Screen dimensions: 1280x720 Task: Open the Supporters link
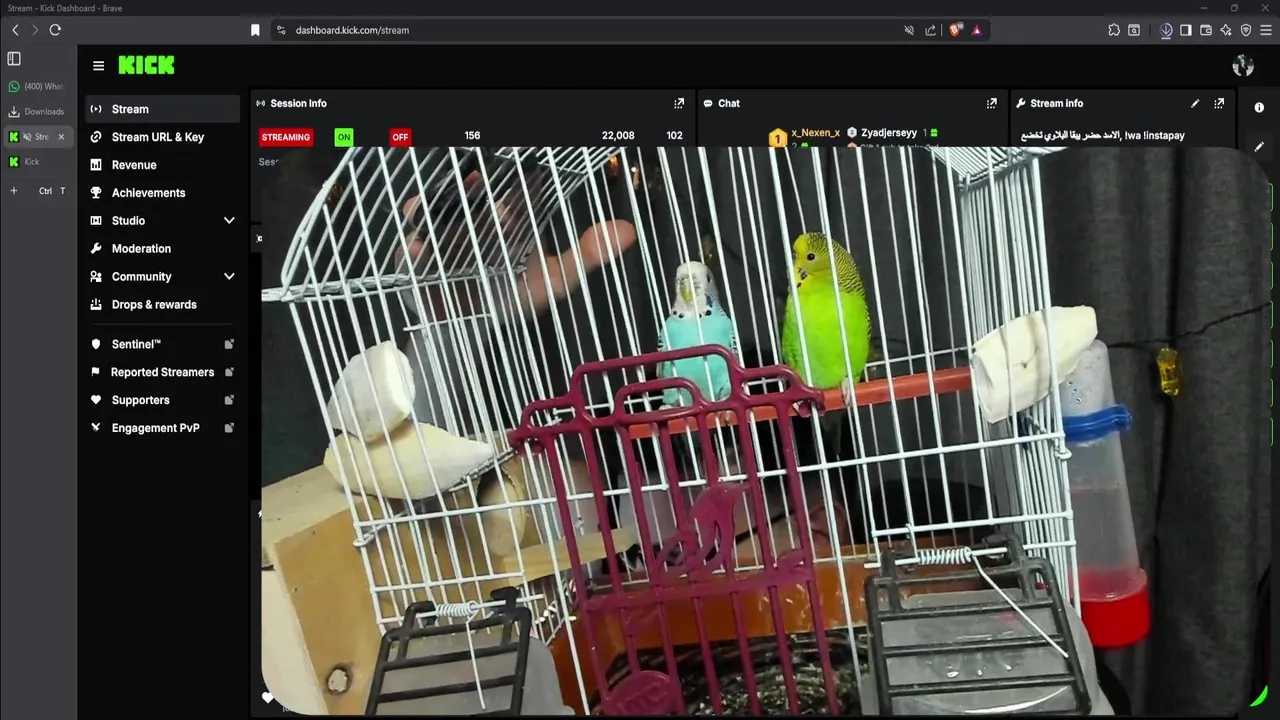click(x=162, y=400)
